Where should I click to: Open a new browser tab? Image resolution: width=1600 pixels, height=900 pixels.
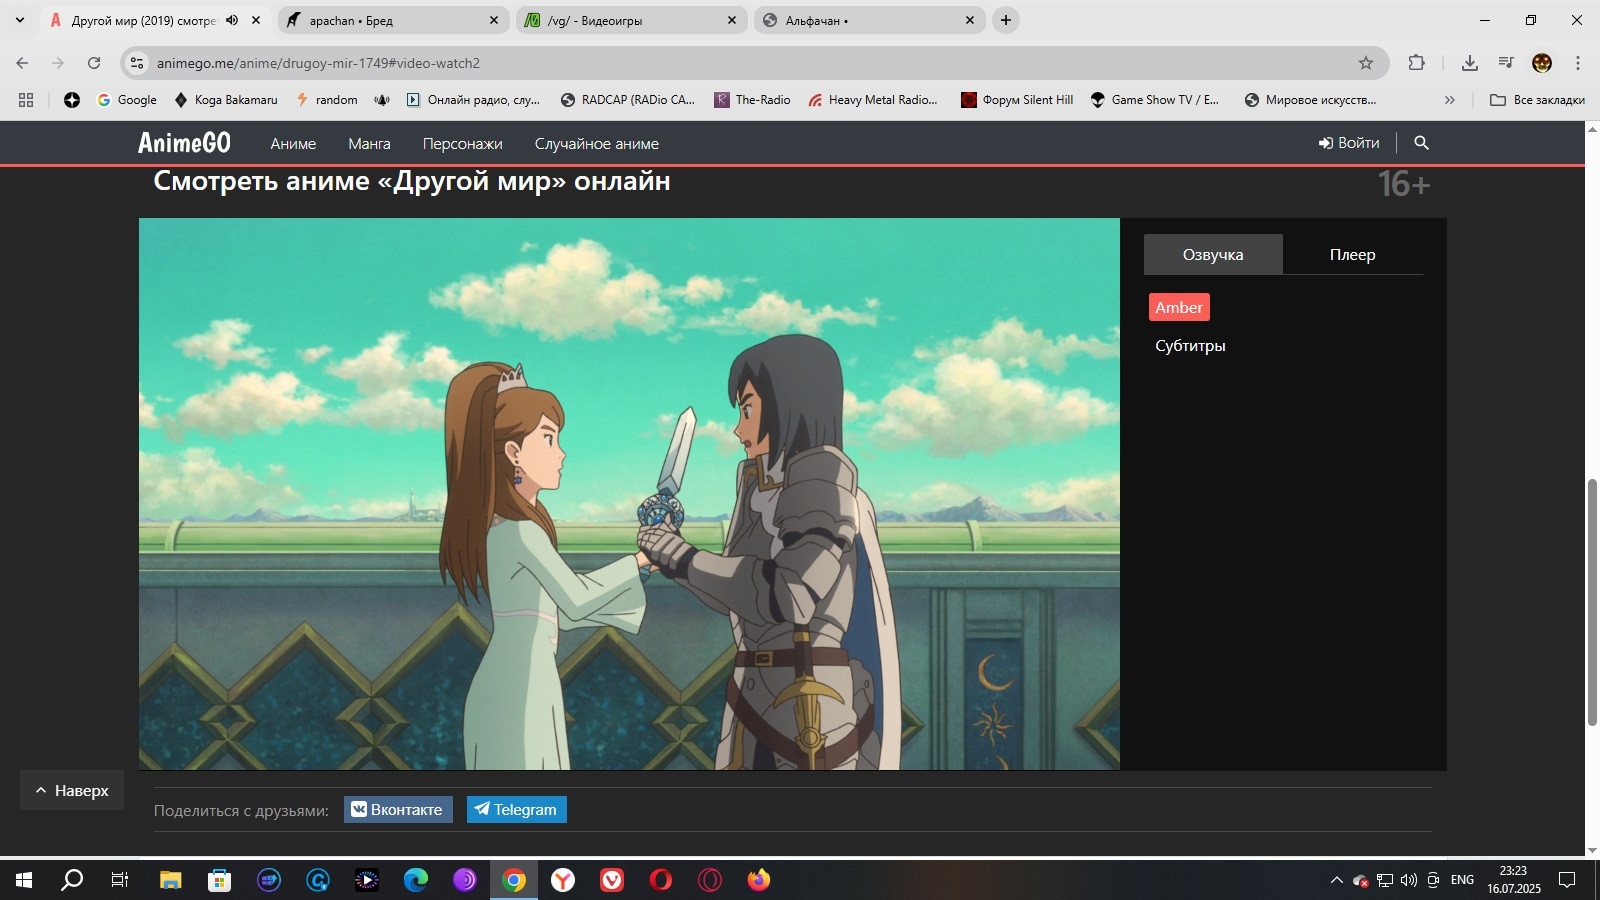pyautogui.click(x=1006, y=20)
